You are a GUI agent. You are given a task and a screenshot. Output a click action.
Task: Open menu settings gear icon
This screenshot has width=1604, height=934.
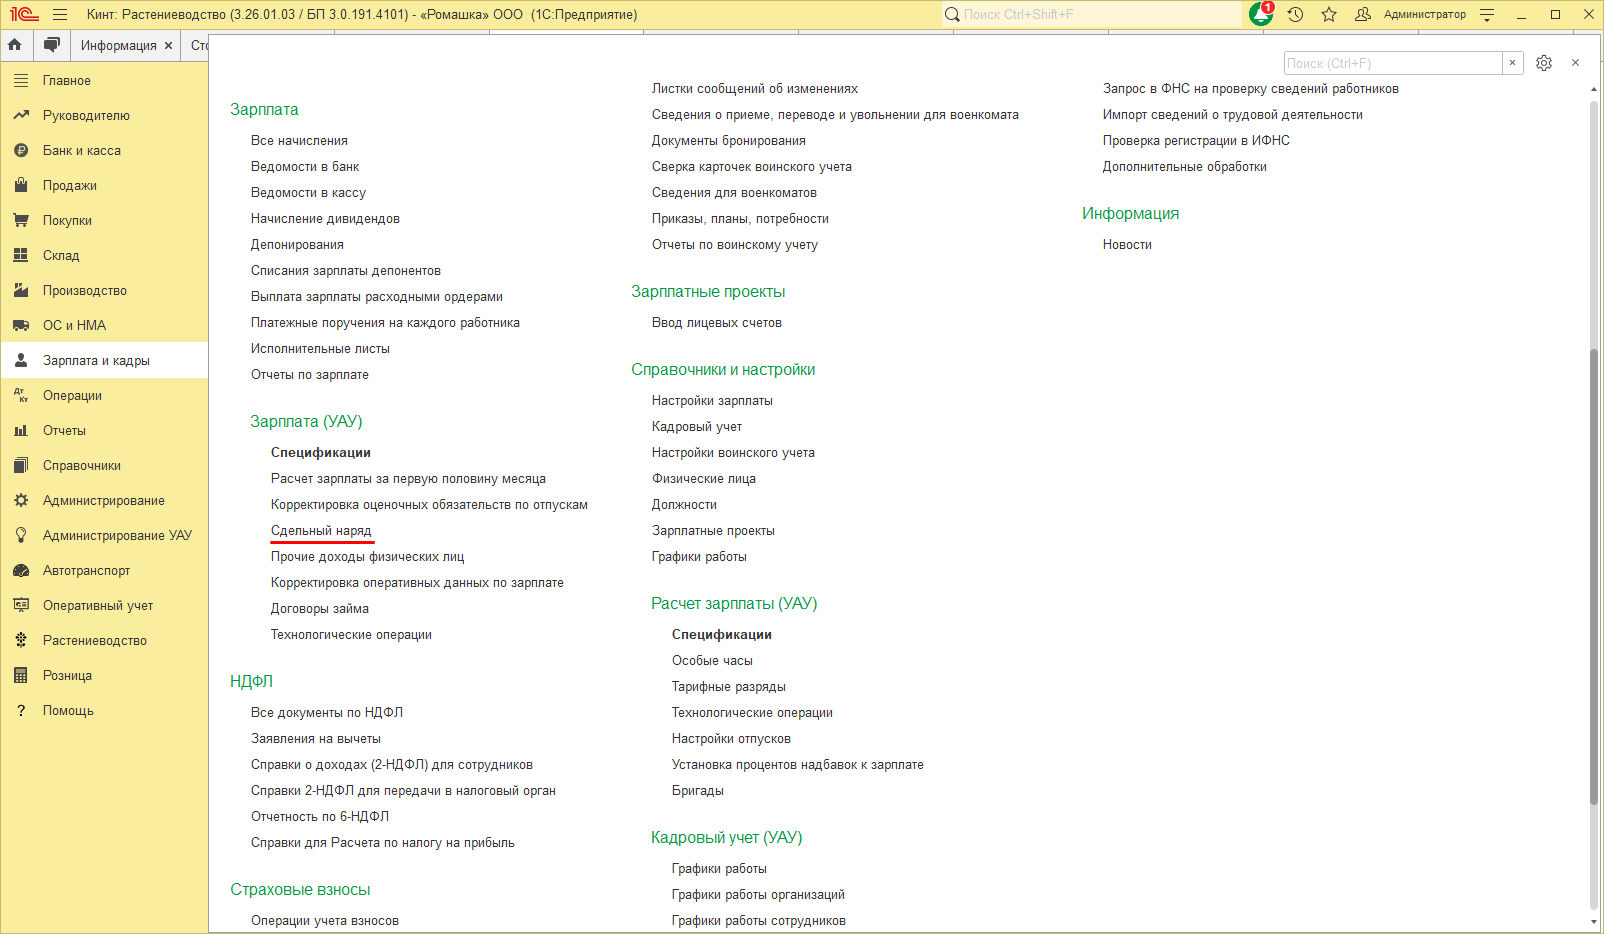(x=1544, y=63)
